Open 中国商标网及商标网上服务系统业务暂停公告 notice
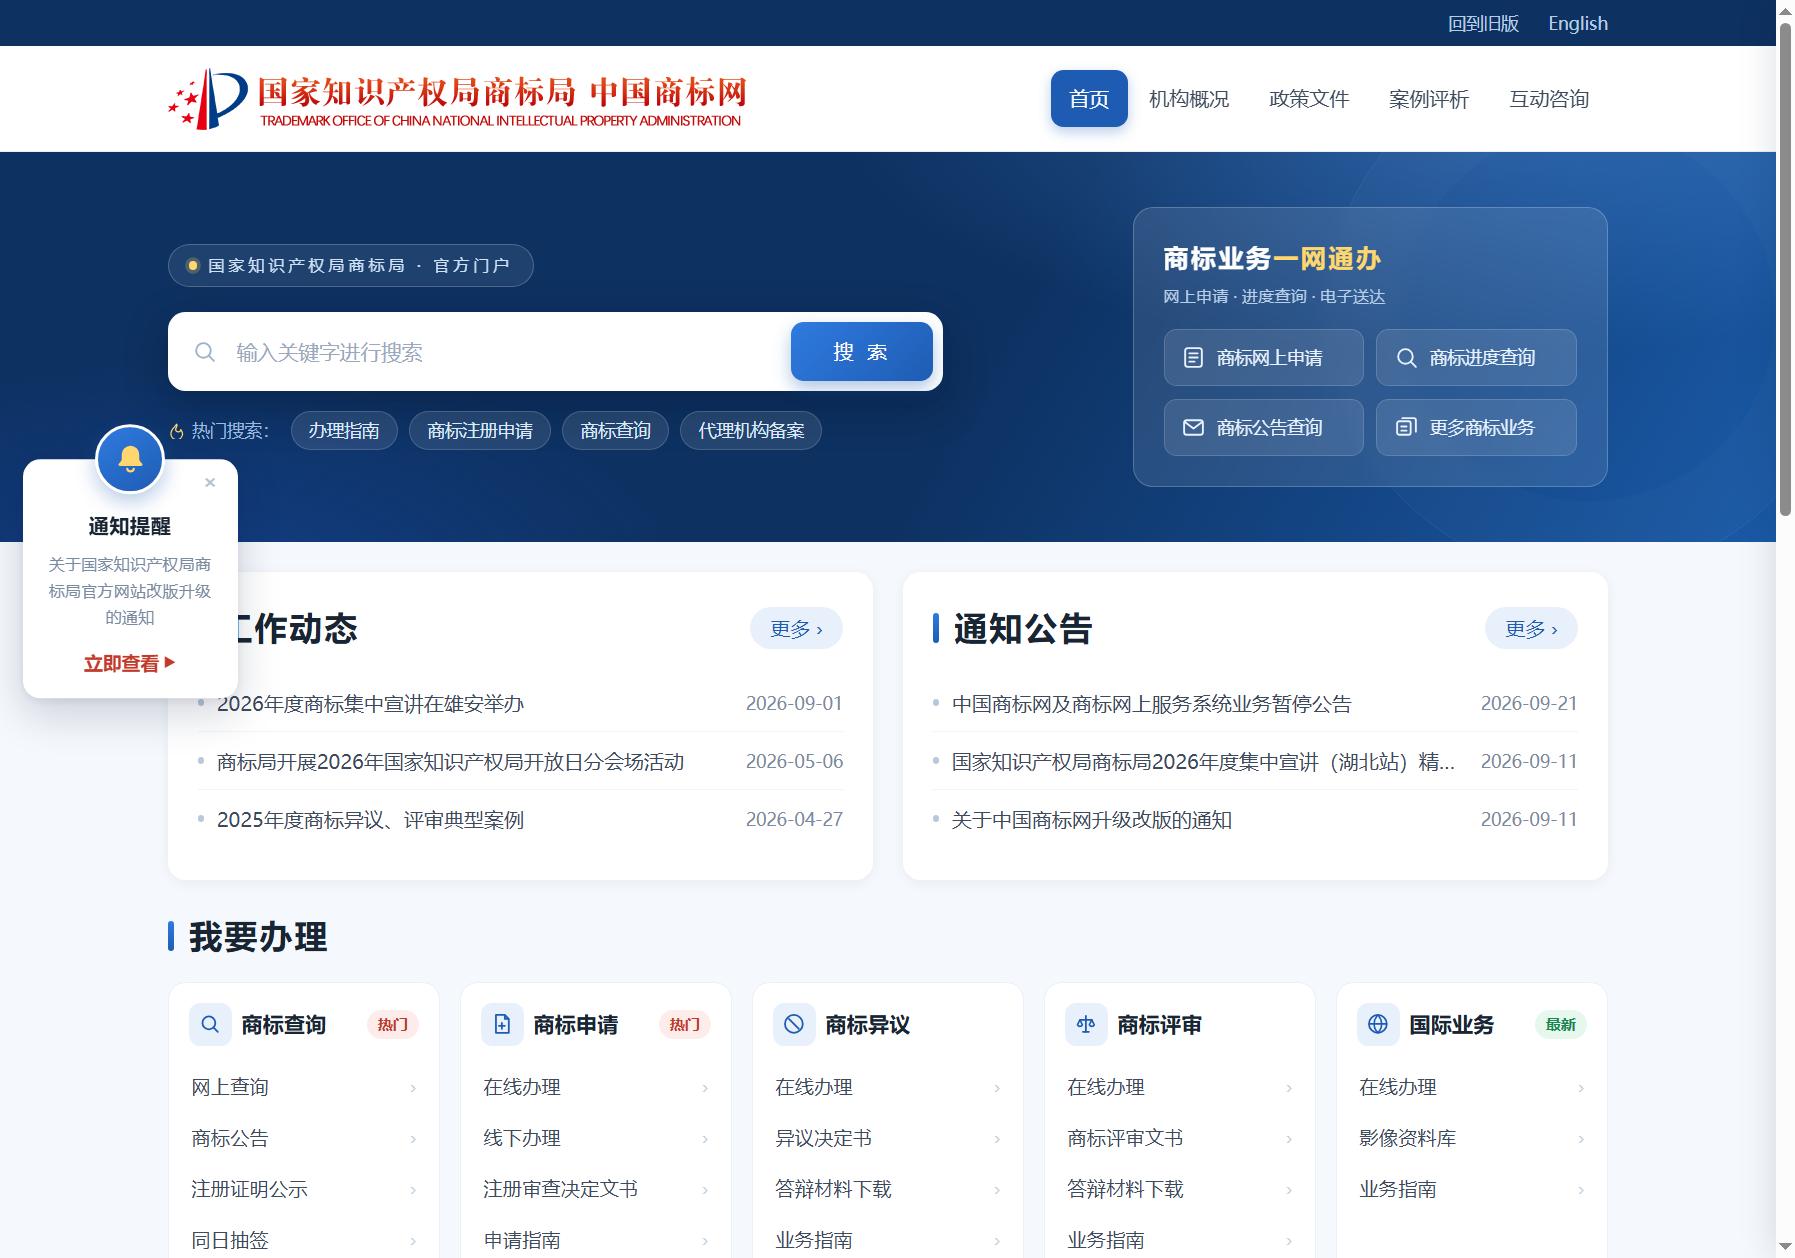1795x1258 pixels. 1151,704
